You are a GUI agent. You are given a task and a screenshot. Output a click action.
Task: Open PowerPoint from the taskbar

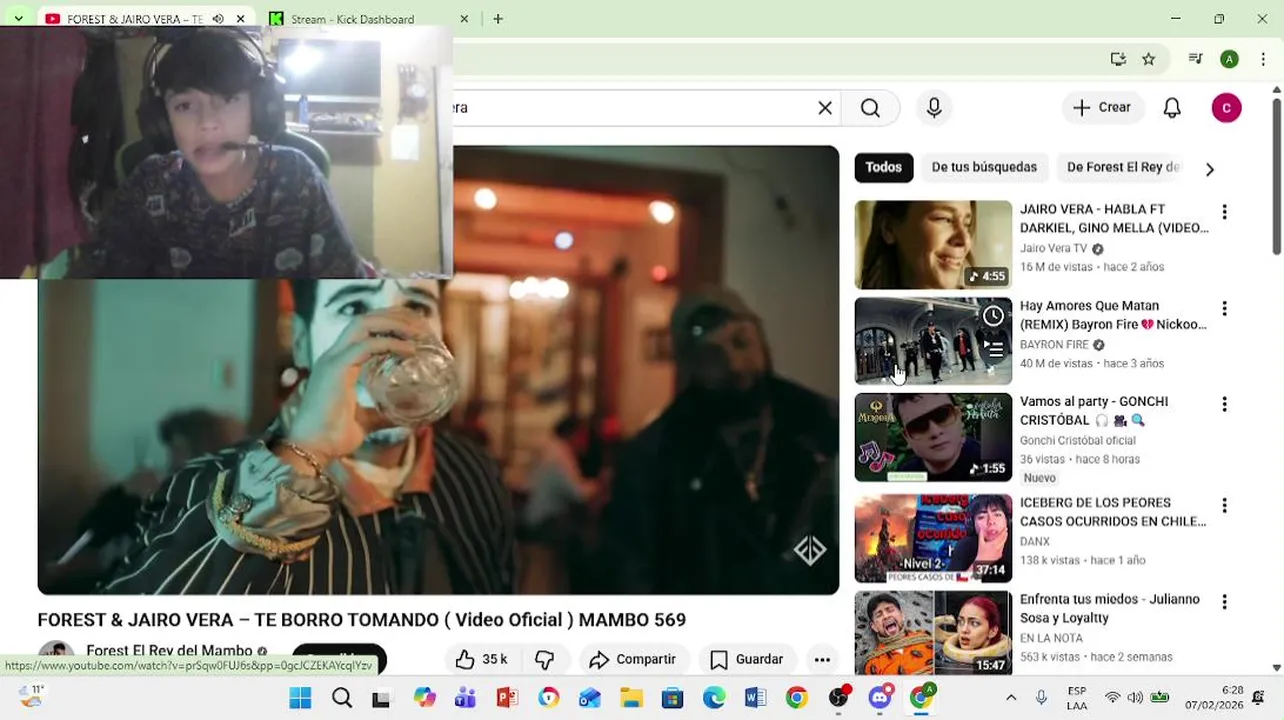[x=507, y=698]
